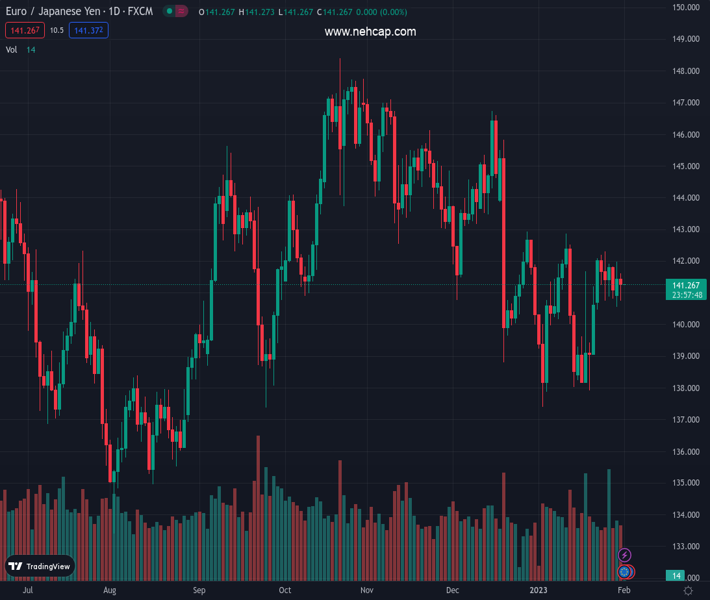
Task: Click the spread value 10.5
Action: [x=56, y=31]
